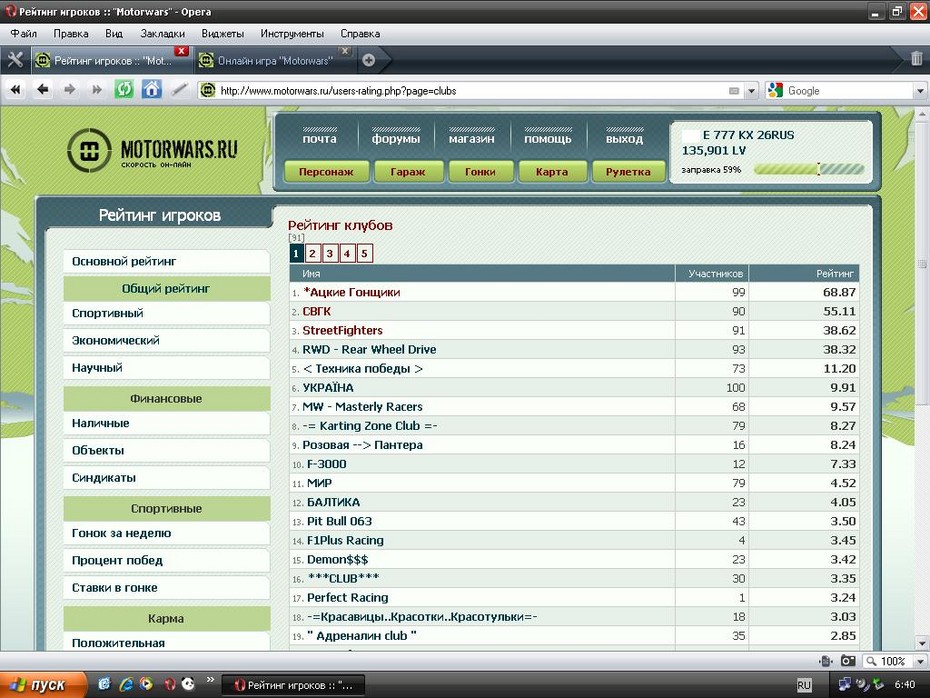Click the soccer ball quick launch icon
Image resolution: width=930 pixels, height=698 pixels.
(x=189, y=684)
